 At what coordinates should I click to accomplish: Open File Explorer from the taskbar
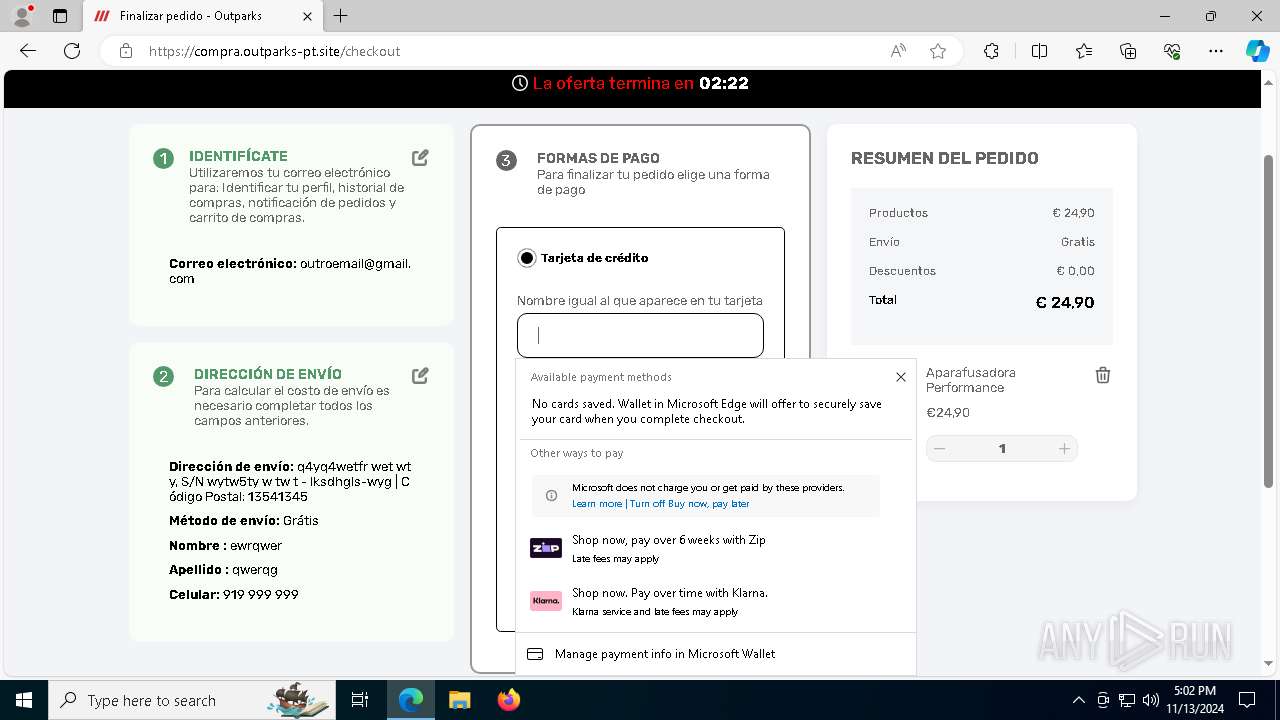point(459,700)
